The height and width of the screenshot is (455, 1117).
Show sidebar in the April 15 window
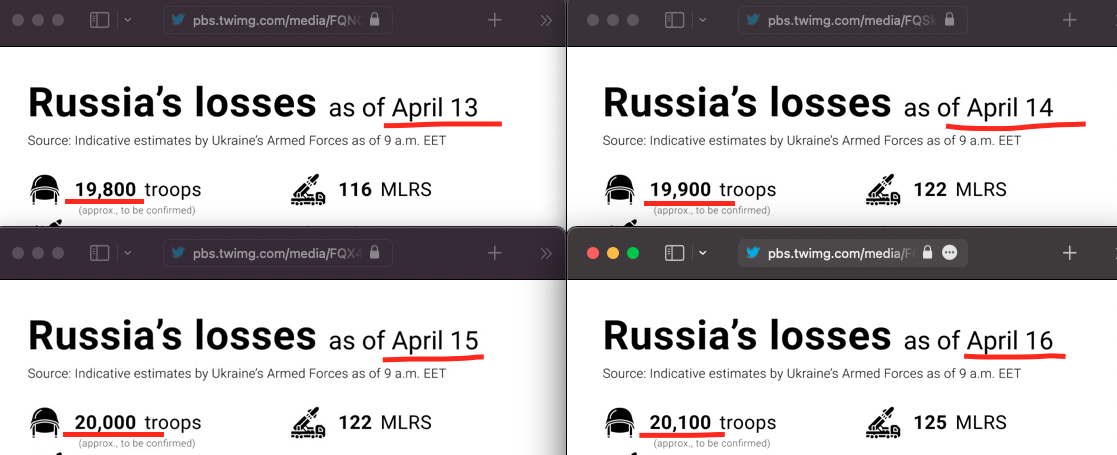click(99, 253)
